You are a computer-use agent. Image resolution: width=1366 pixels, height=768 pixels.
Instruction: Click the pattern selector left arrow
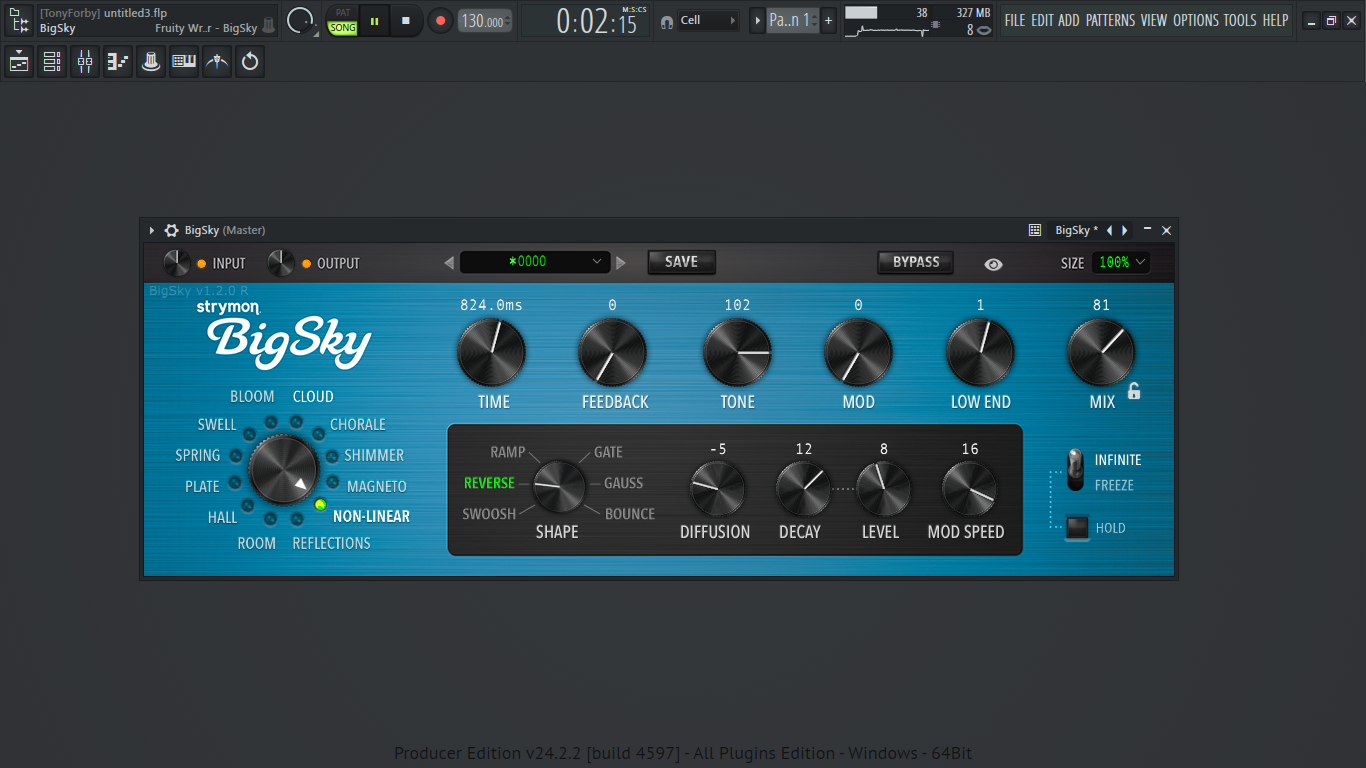pyautogui.click(x=757, y=20)
